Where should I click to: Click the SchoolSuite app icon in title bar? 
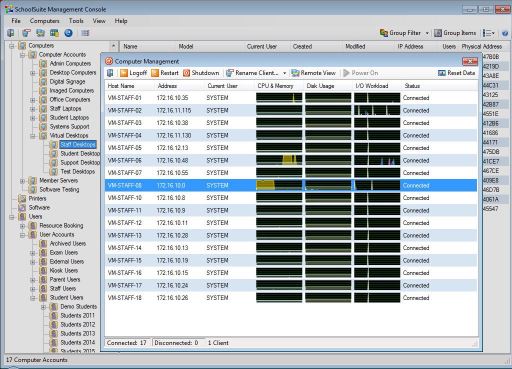coord(9,9)
